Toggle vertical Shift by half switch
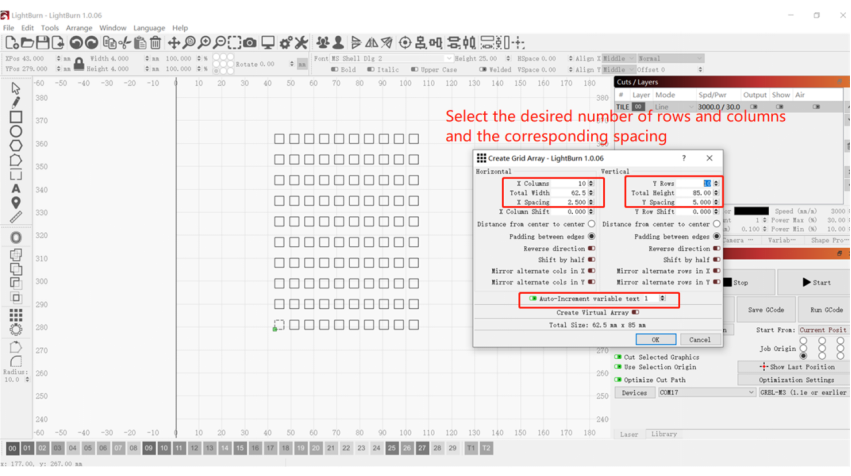Image resolution: width=851 pixels, height=476 pixels. point(716,260)
